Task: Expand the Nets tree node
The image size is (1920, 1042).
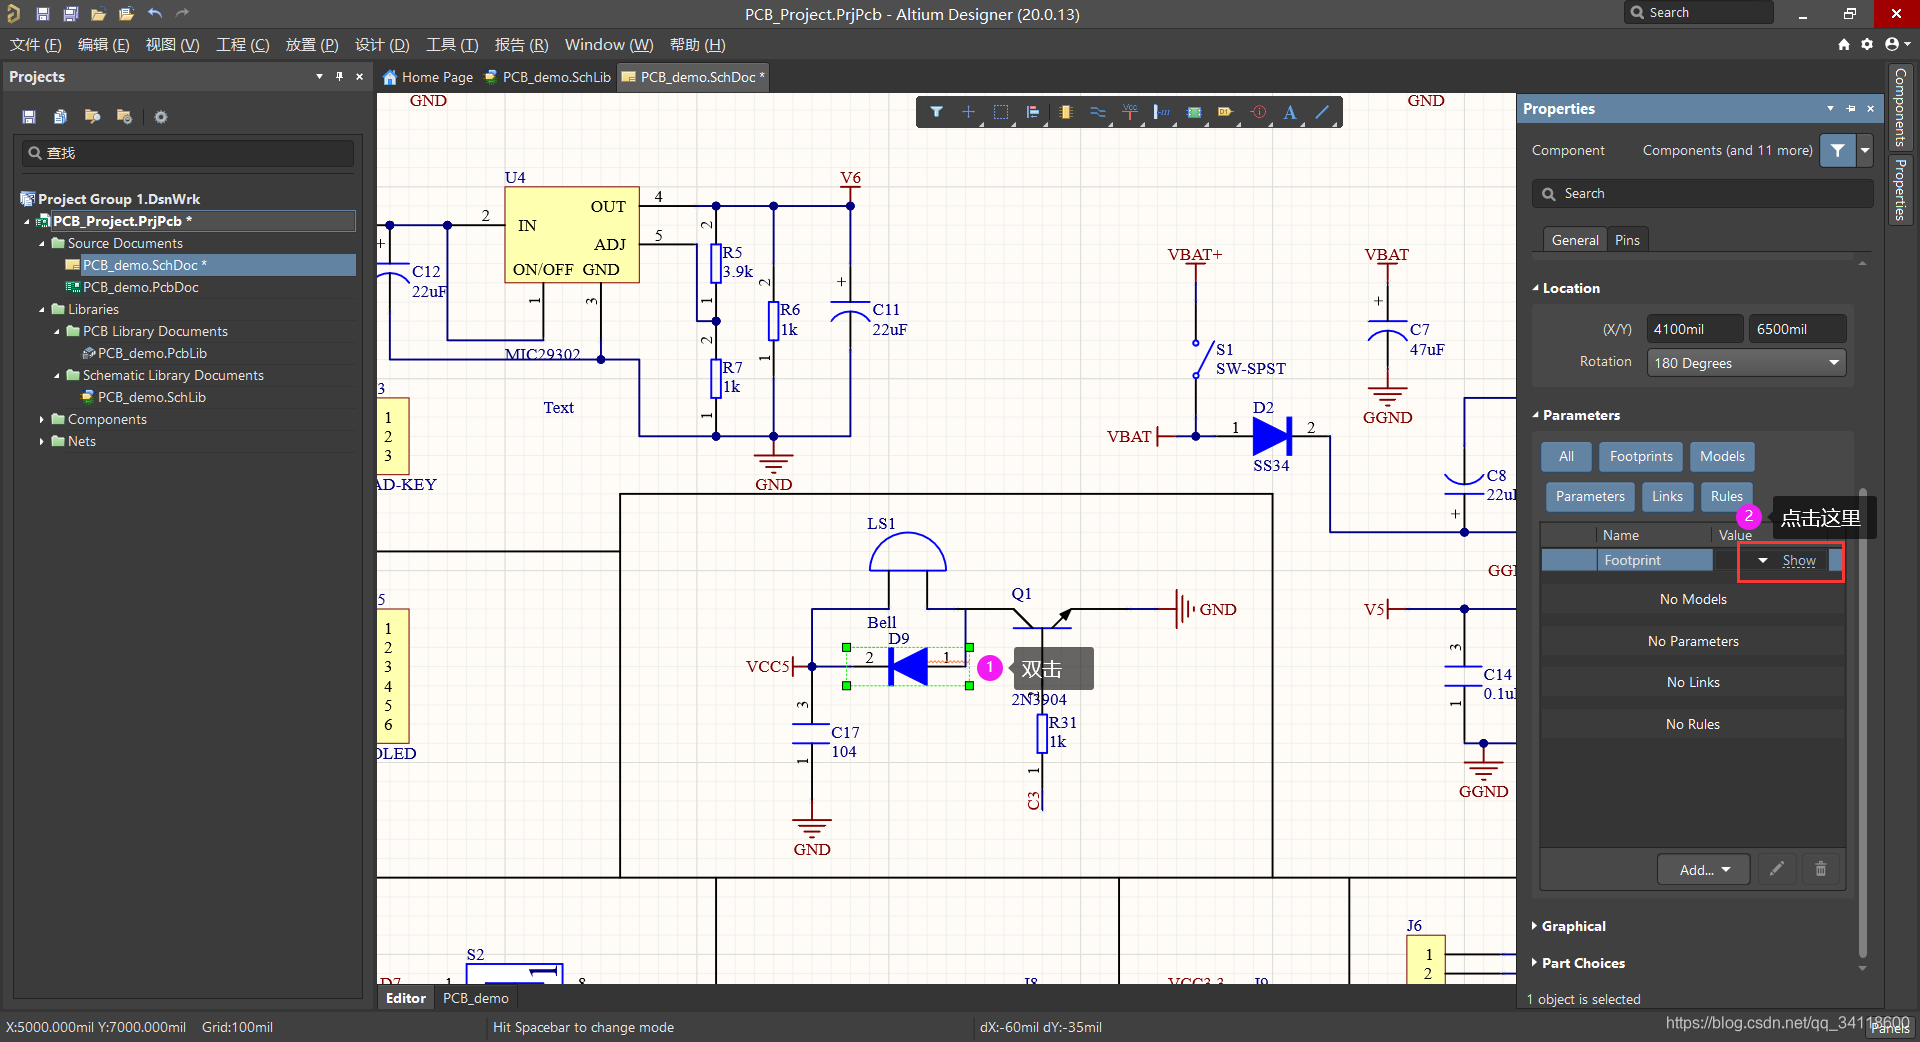Action: (x=41, y=441)
